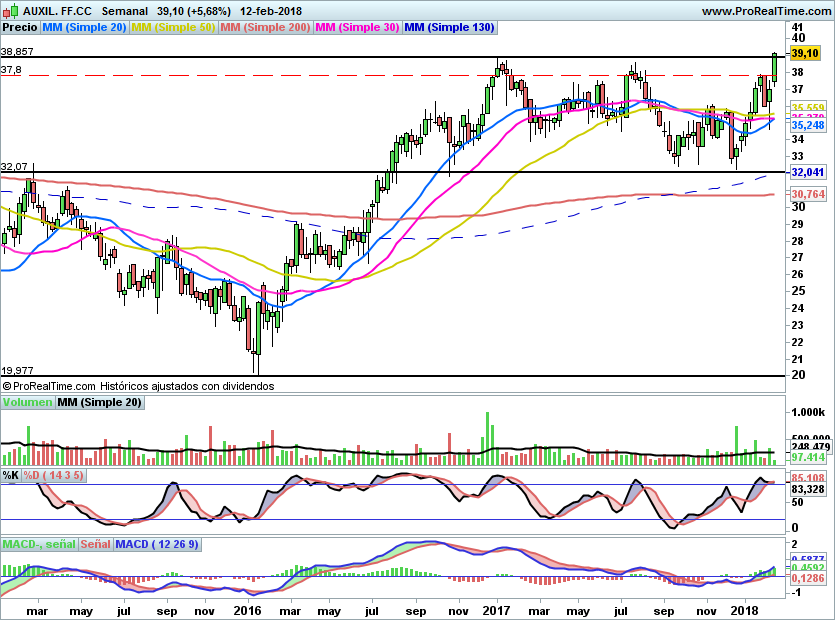The height and width of the screenshot is (620, 835).
Task: Open the www.ProRealTime.com link
Action: point(764,11)
